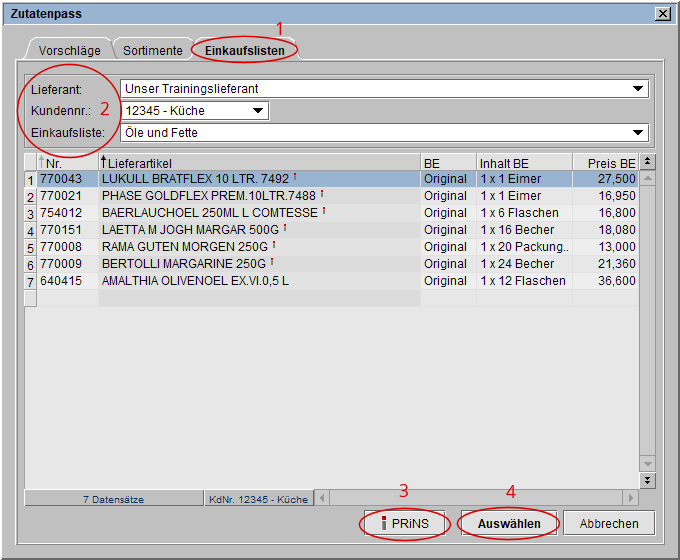Expand the Kundennr. combo box
The width and height of the screenshot is (680, 560).
258,111
